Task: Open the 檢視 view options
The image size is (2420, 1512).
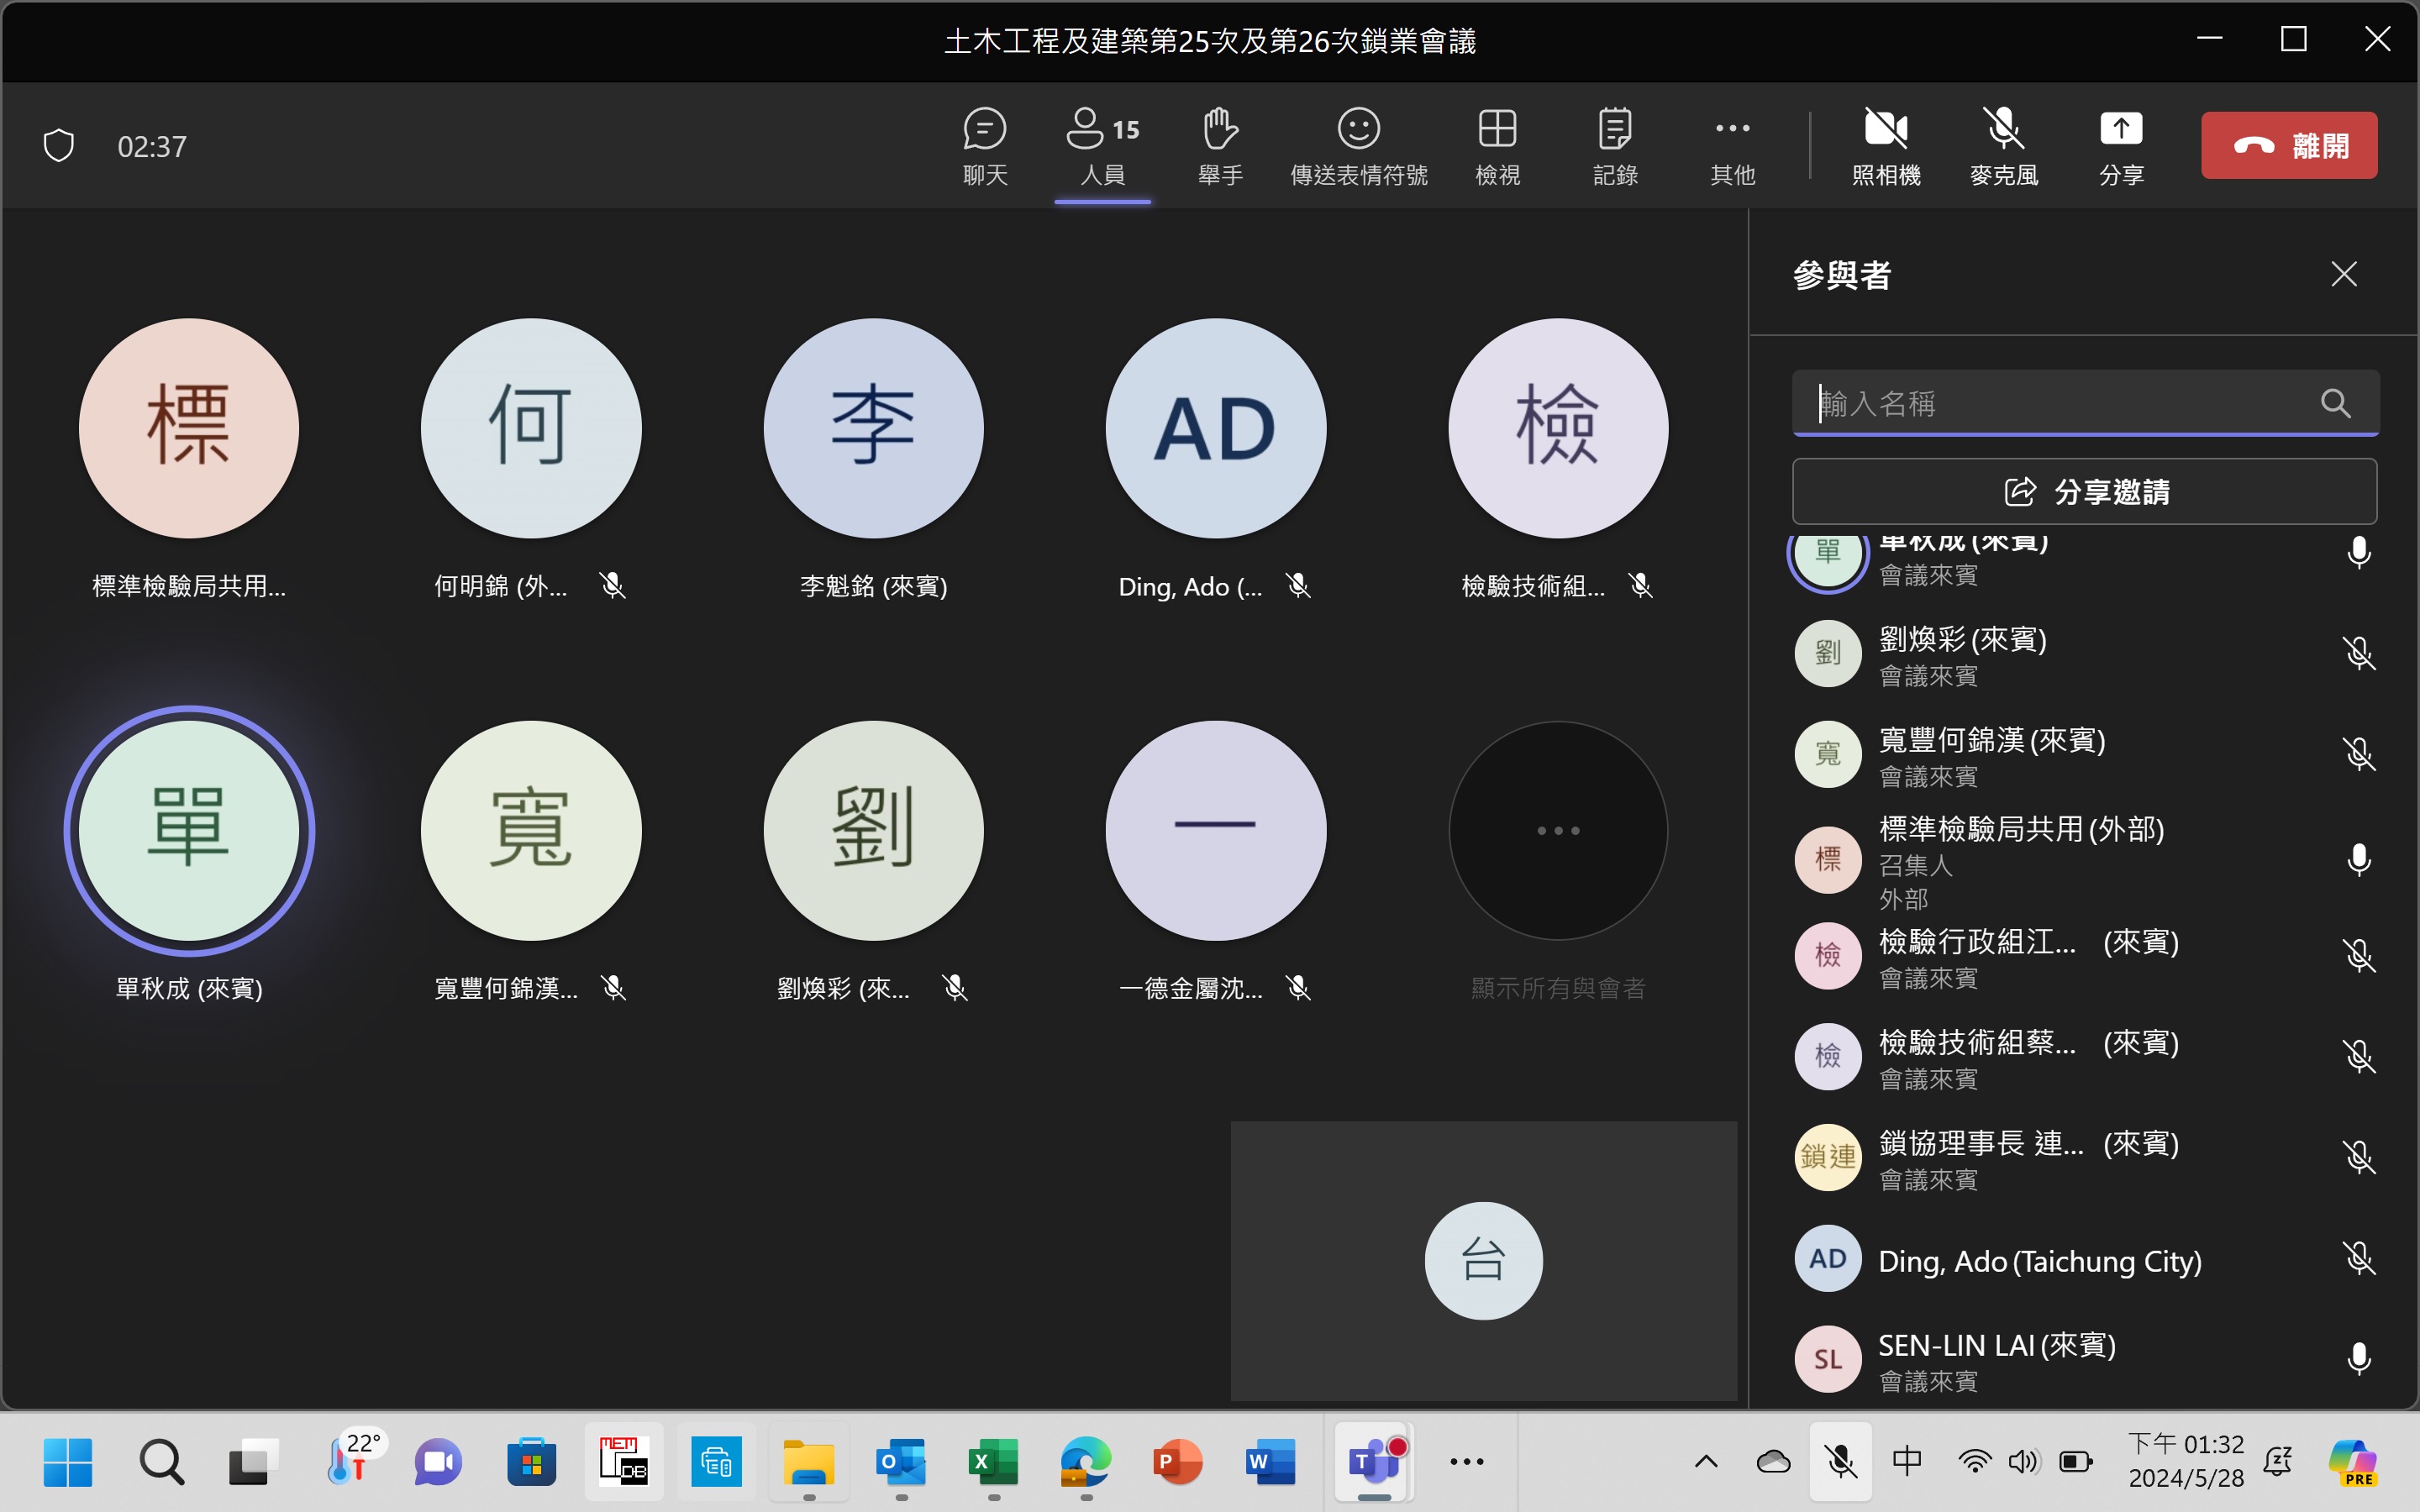Action: [x=1497, y=146]
